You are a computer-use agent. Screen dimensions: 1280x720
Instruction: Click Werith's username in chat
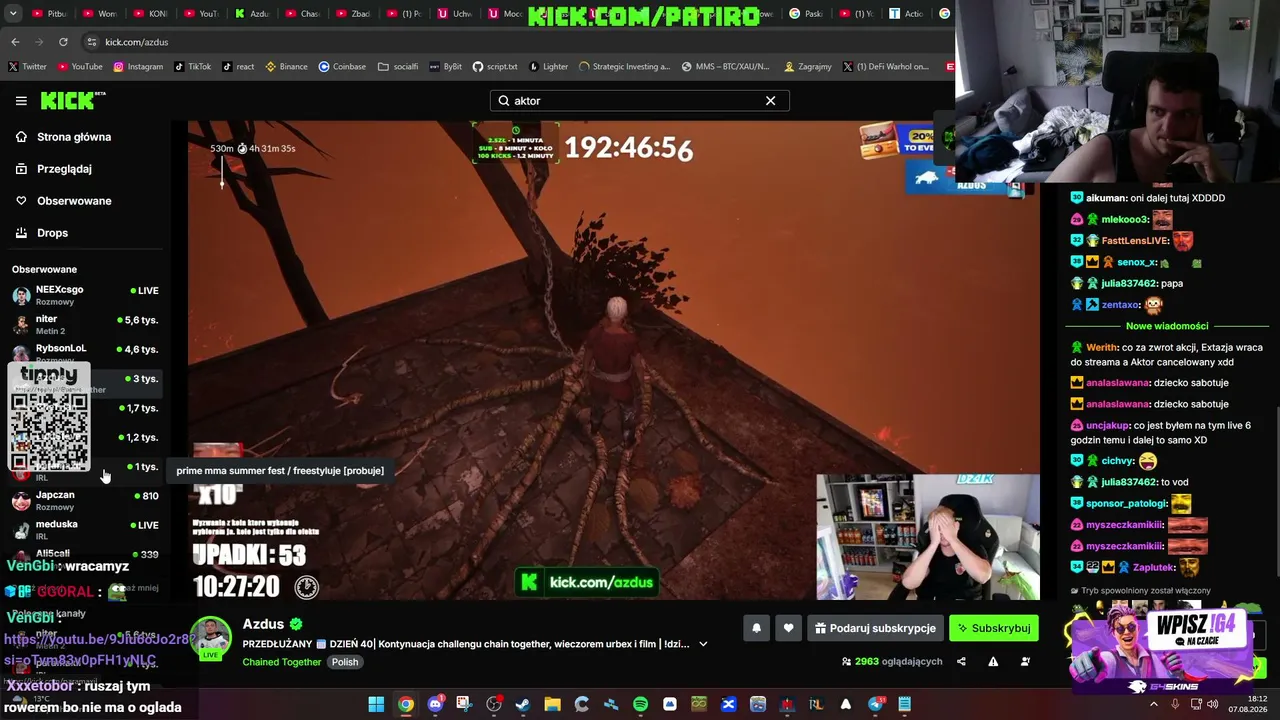[1102, 348]
